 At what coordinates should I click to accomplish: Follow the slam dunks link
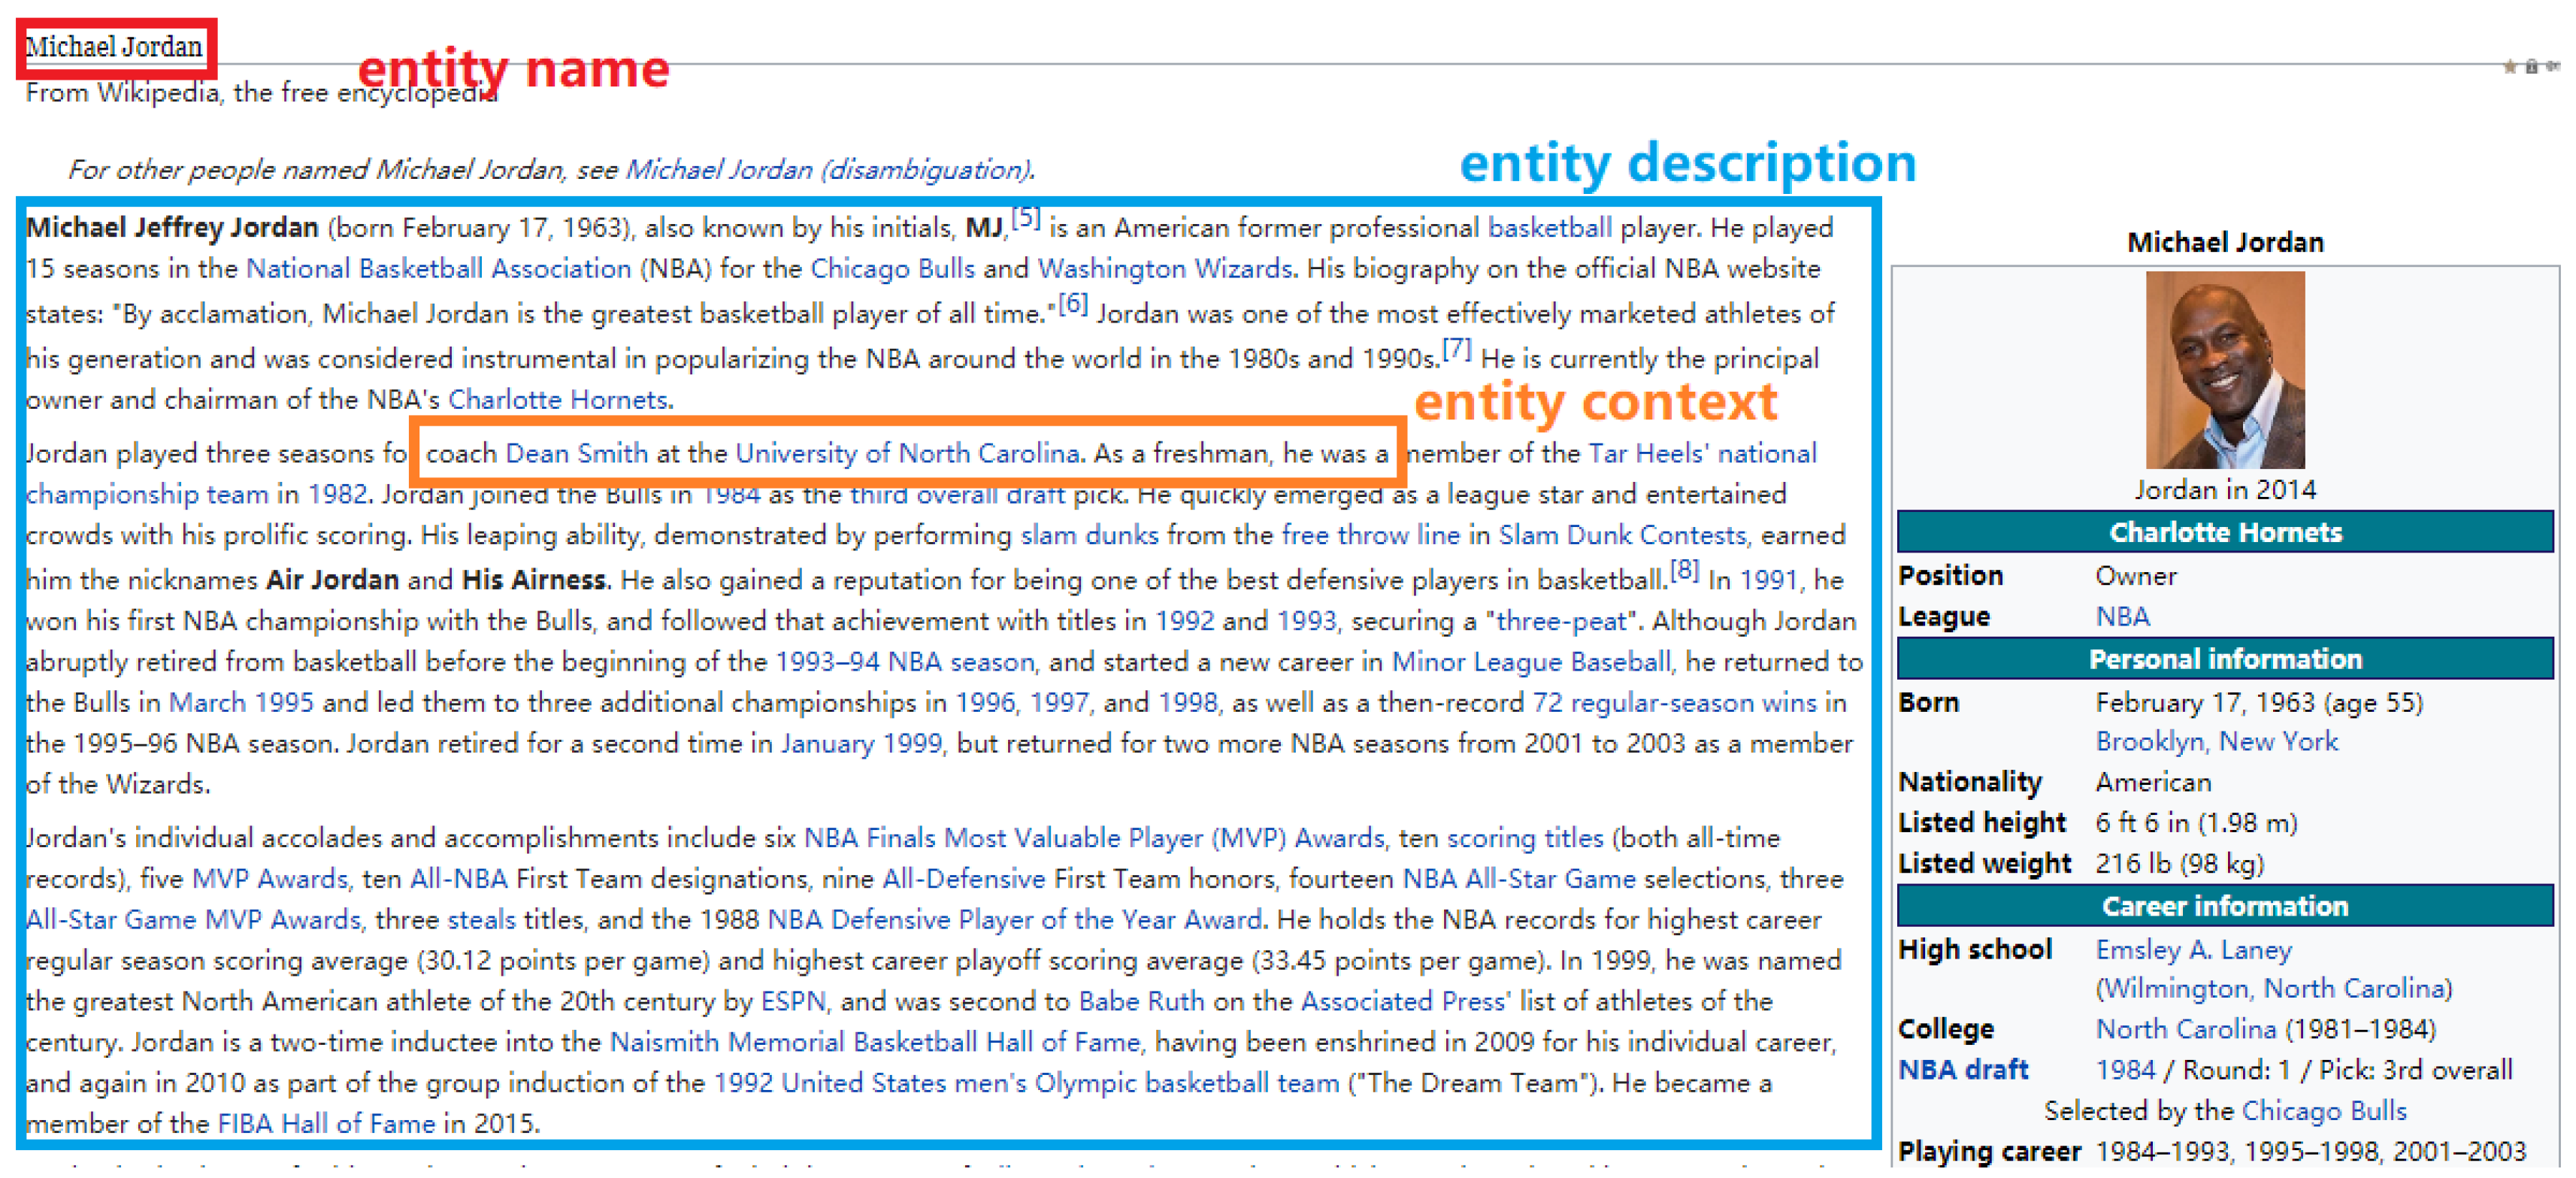tap(1089, 536)
